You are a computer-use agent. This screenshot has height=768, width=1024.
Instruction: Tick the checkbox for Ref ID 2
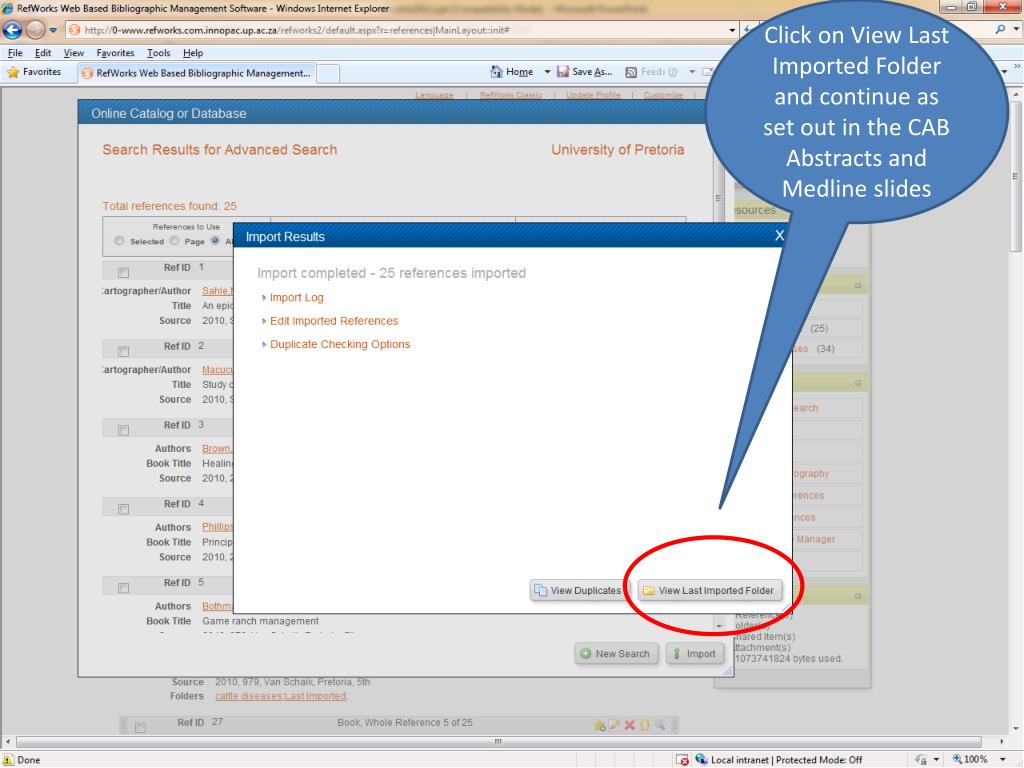123,351
